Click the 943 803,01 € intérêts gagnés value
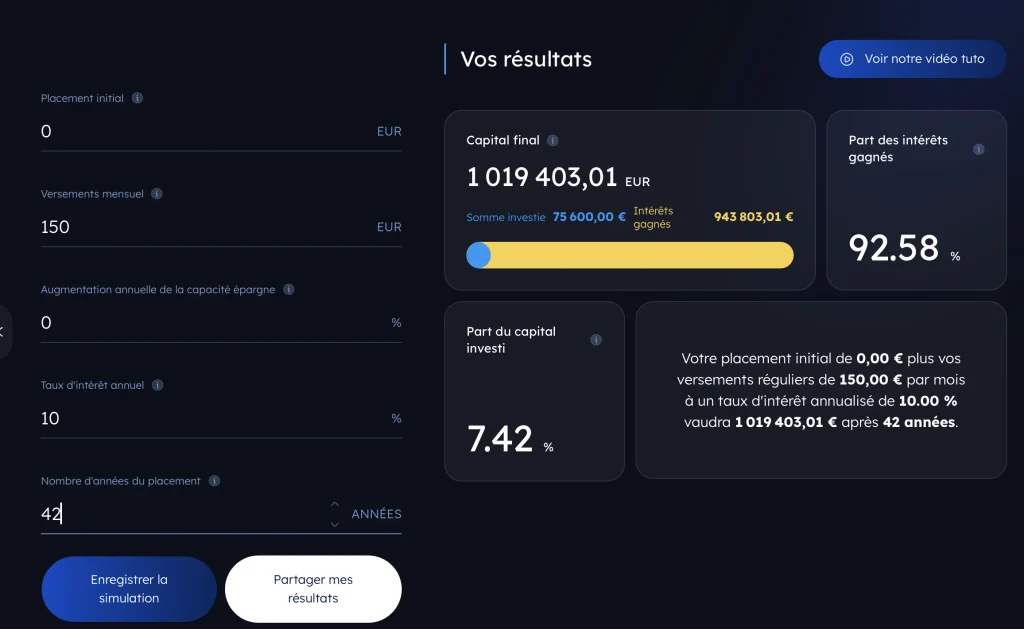The image size is (1024, 629). coord(754,217)
